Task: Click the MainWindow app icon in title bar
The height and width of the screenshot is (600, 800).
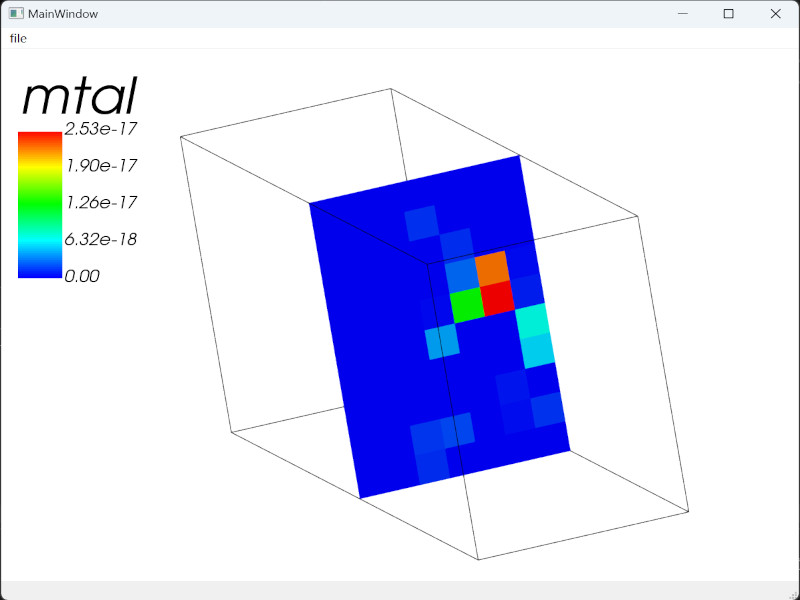Action: pyautogui.click(x=16, y=14)
